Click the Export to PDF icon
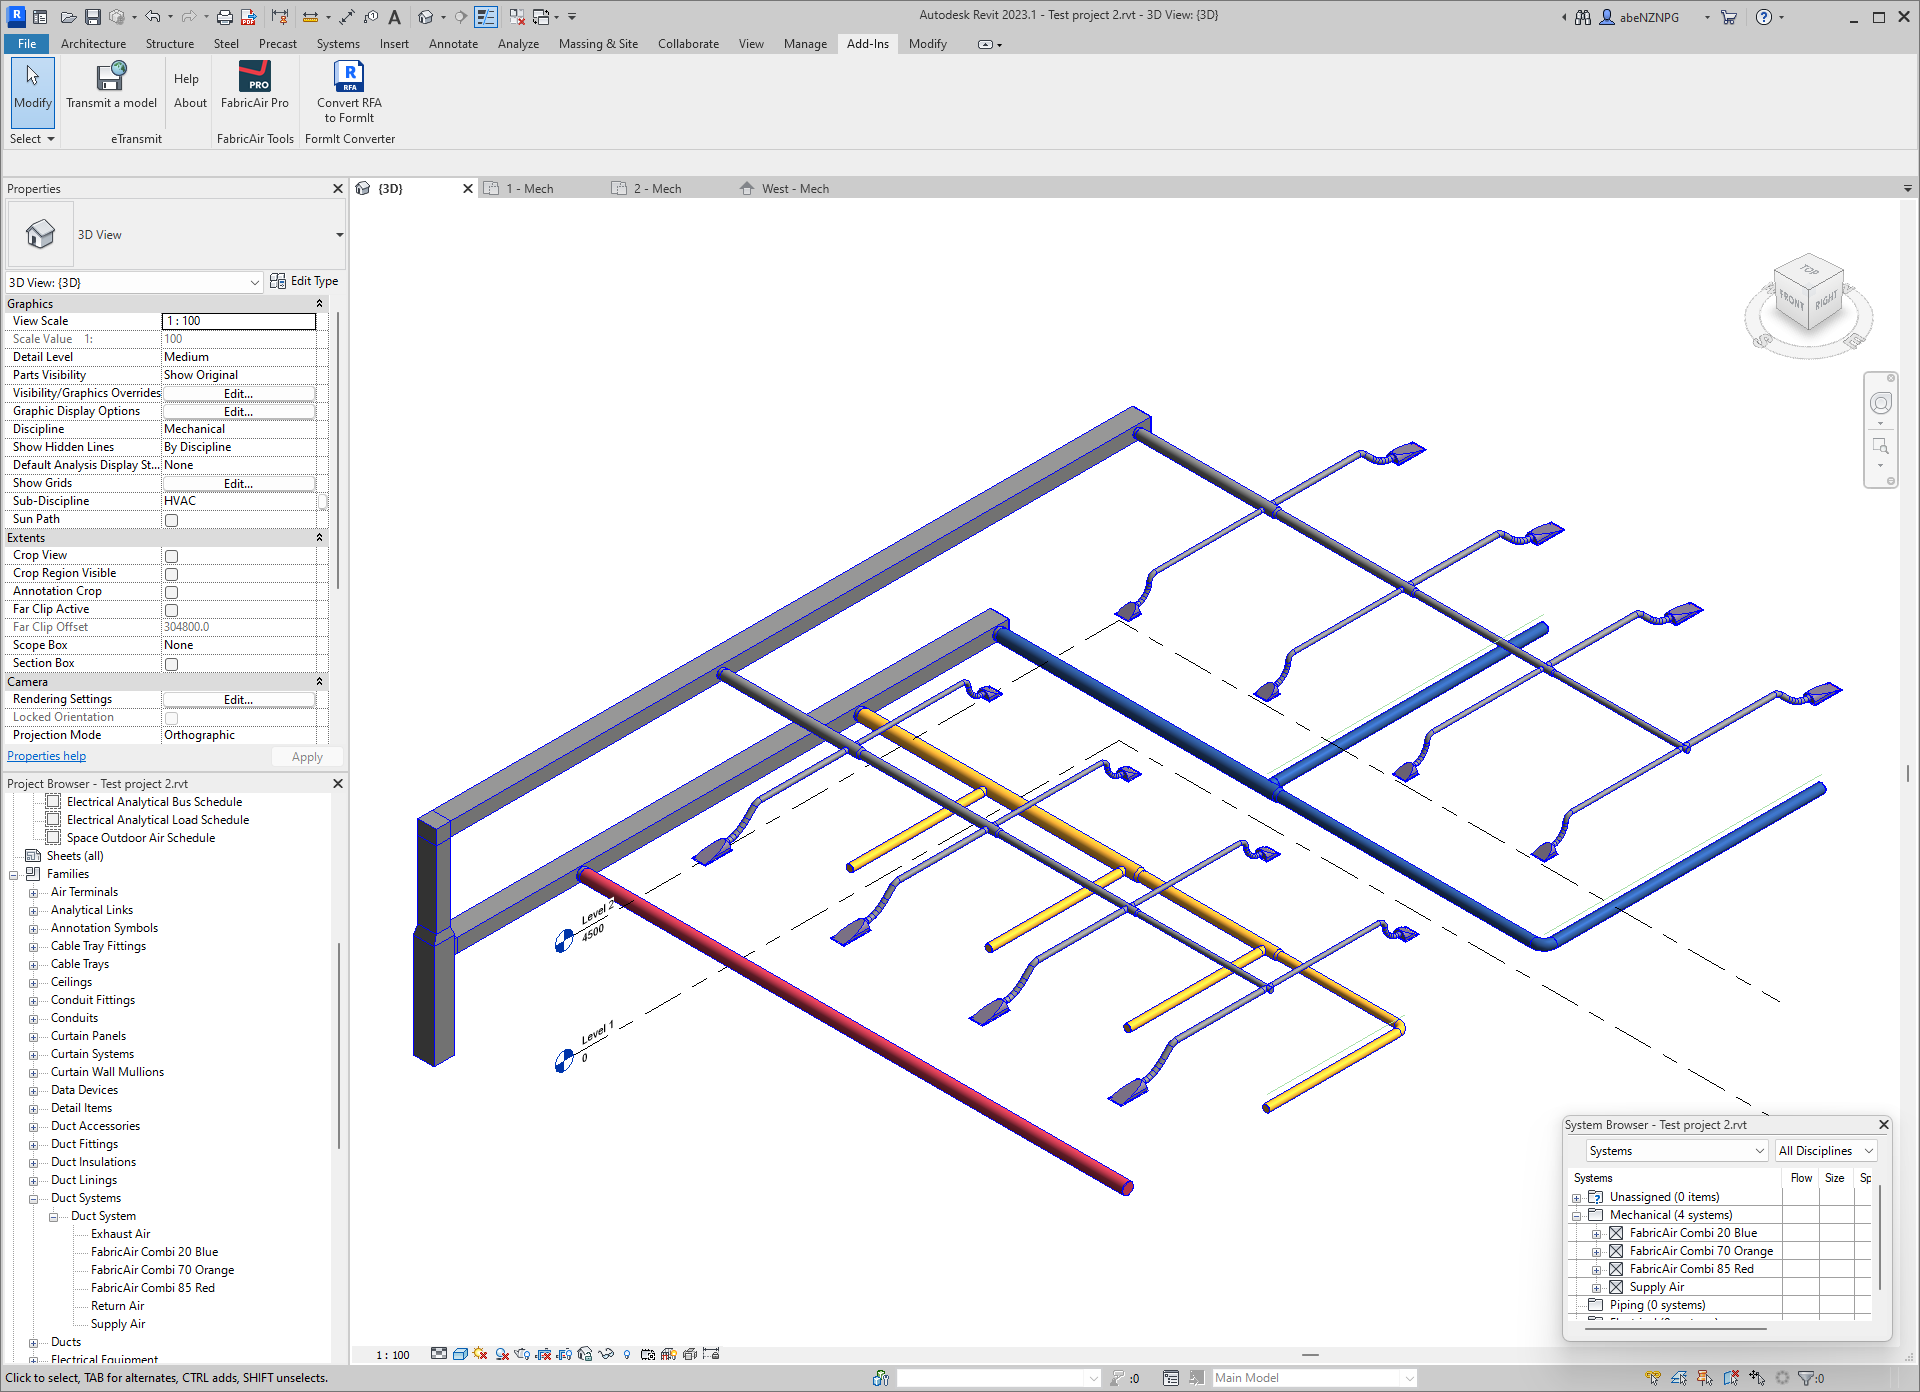 pos(248,16)
